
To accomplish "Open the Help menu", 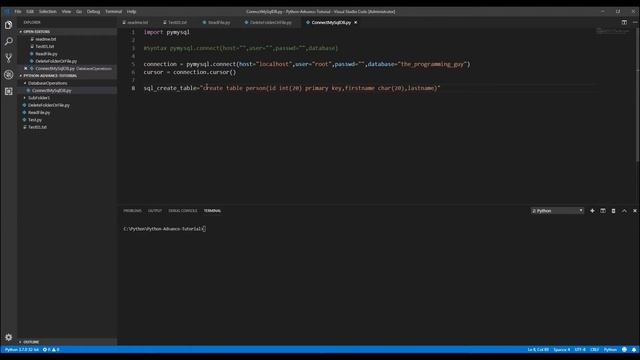I will [x=131, y=11].
